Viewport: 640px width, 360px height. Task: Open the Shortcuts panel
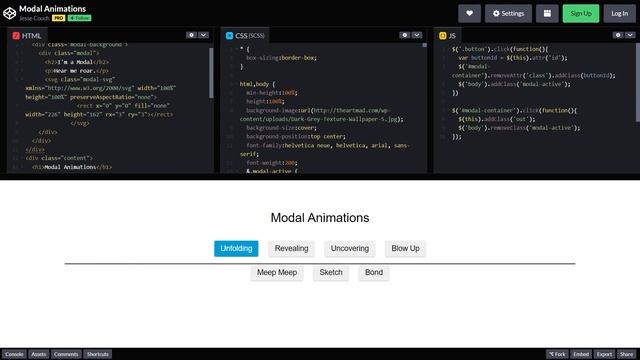tap(98, 354)
